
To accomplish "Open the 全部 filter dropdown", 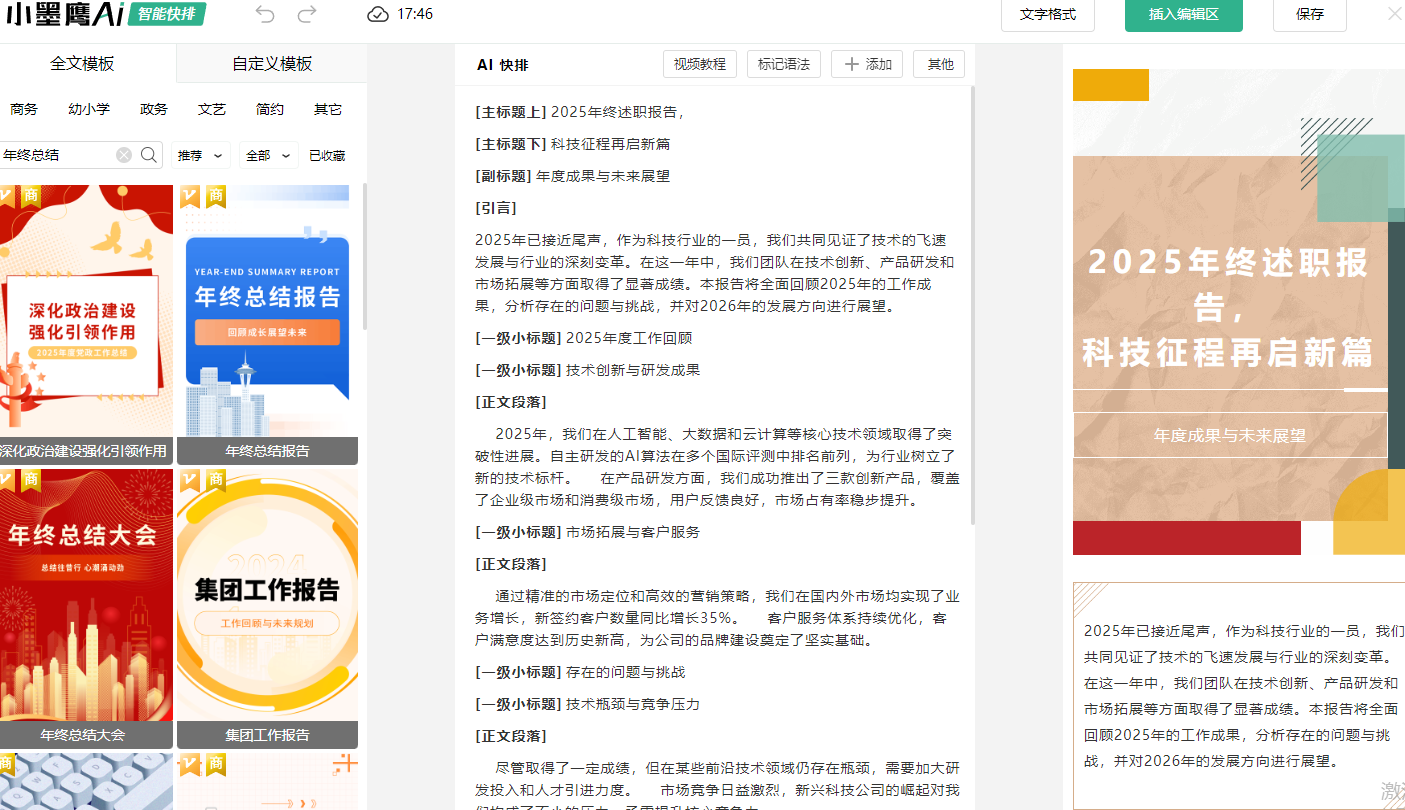I will (x=268, y=156).
